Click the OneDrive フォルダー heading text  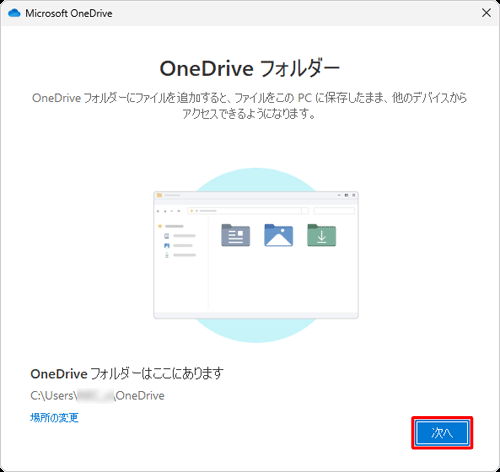click(249, 69)
